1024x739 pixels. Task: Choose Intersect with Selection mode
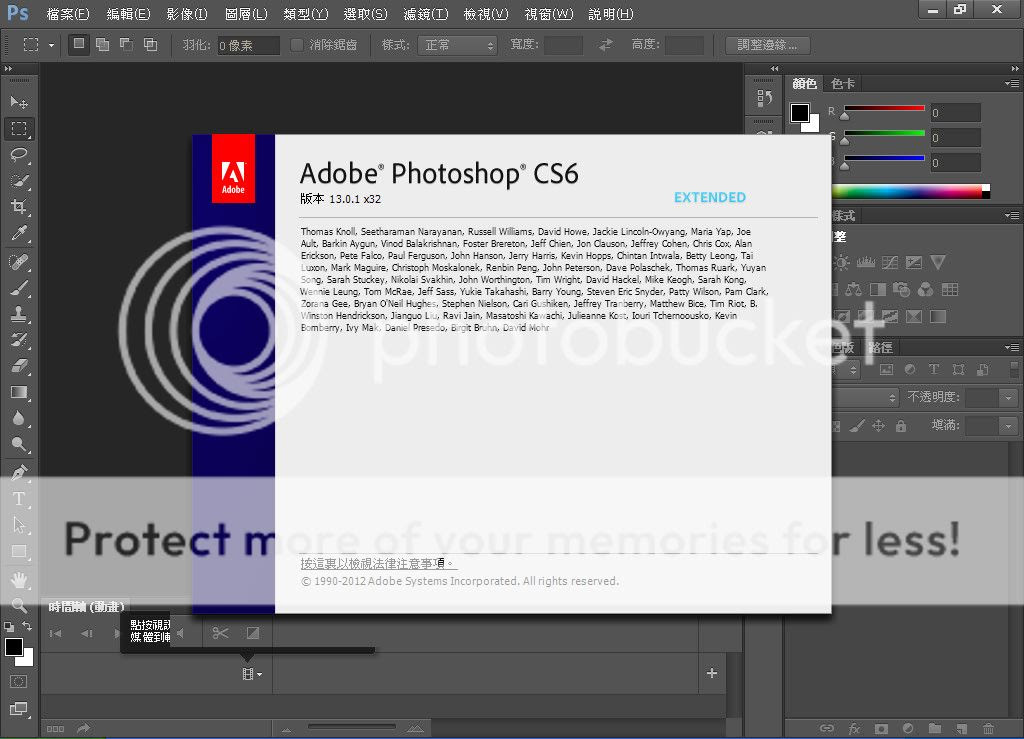pos(151,44)
